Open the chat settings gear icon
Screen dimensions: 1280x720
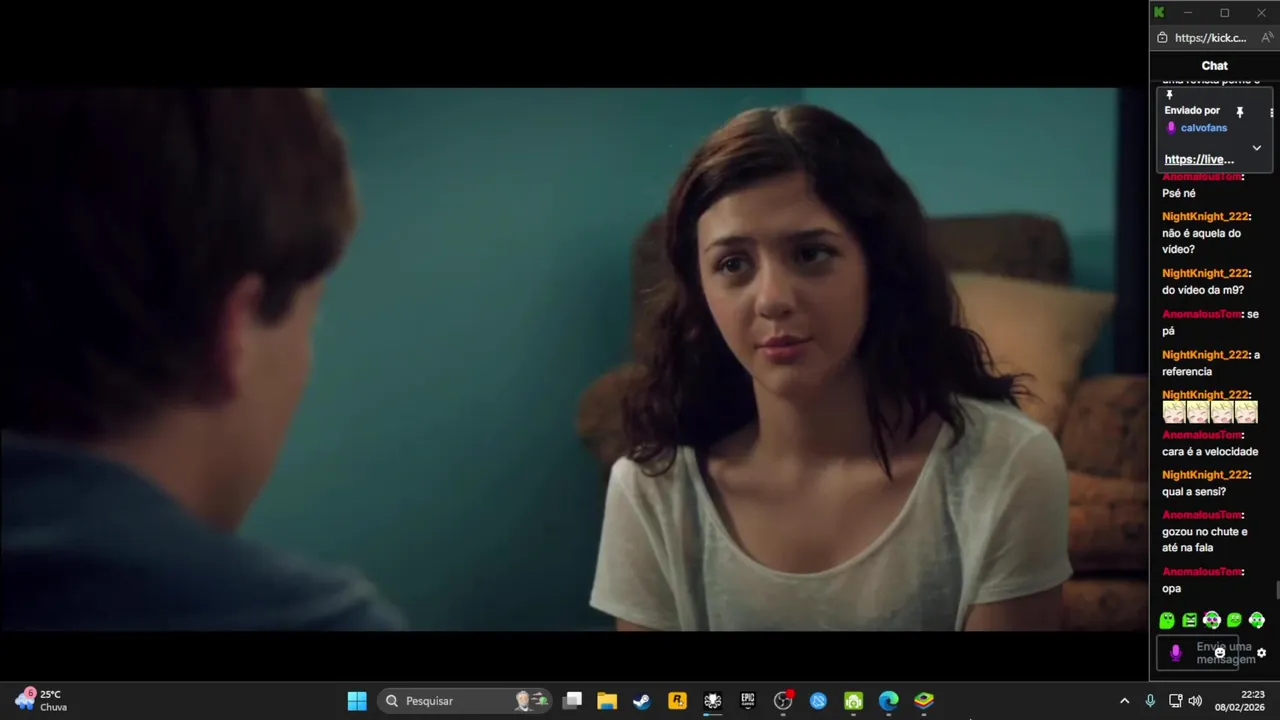click(x=1261, y=653)
